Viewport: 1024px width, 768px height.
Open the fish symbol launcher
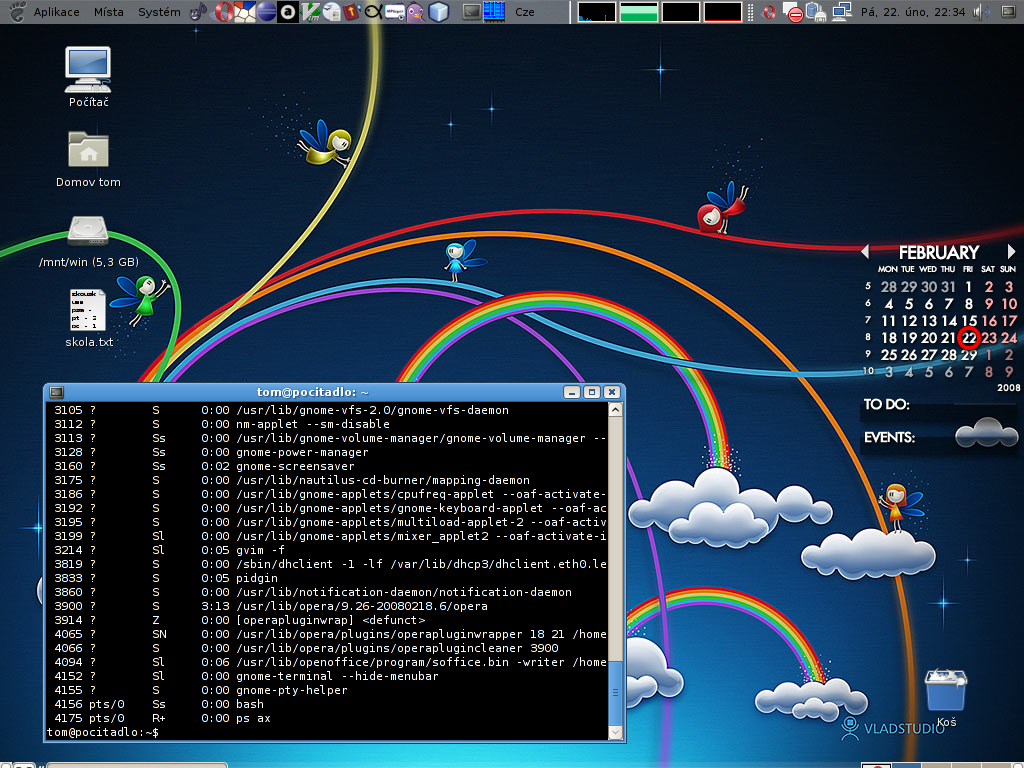(374, 12)
